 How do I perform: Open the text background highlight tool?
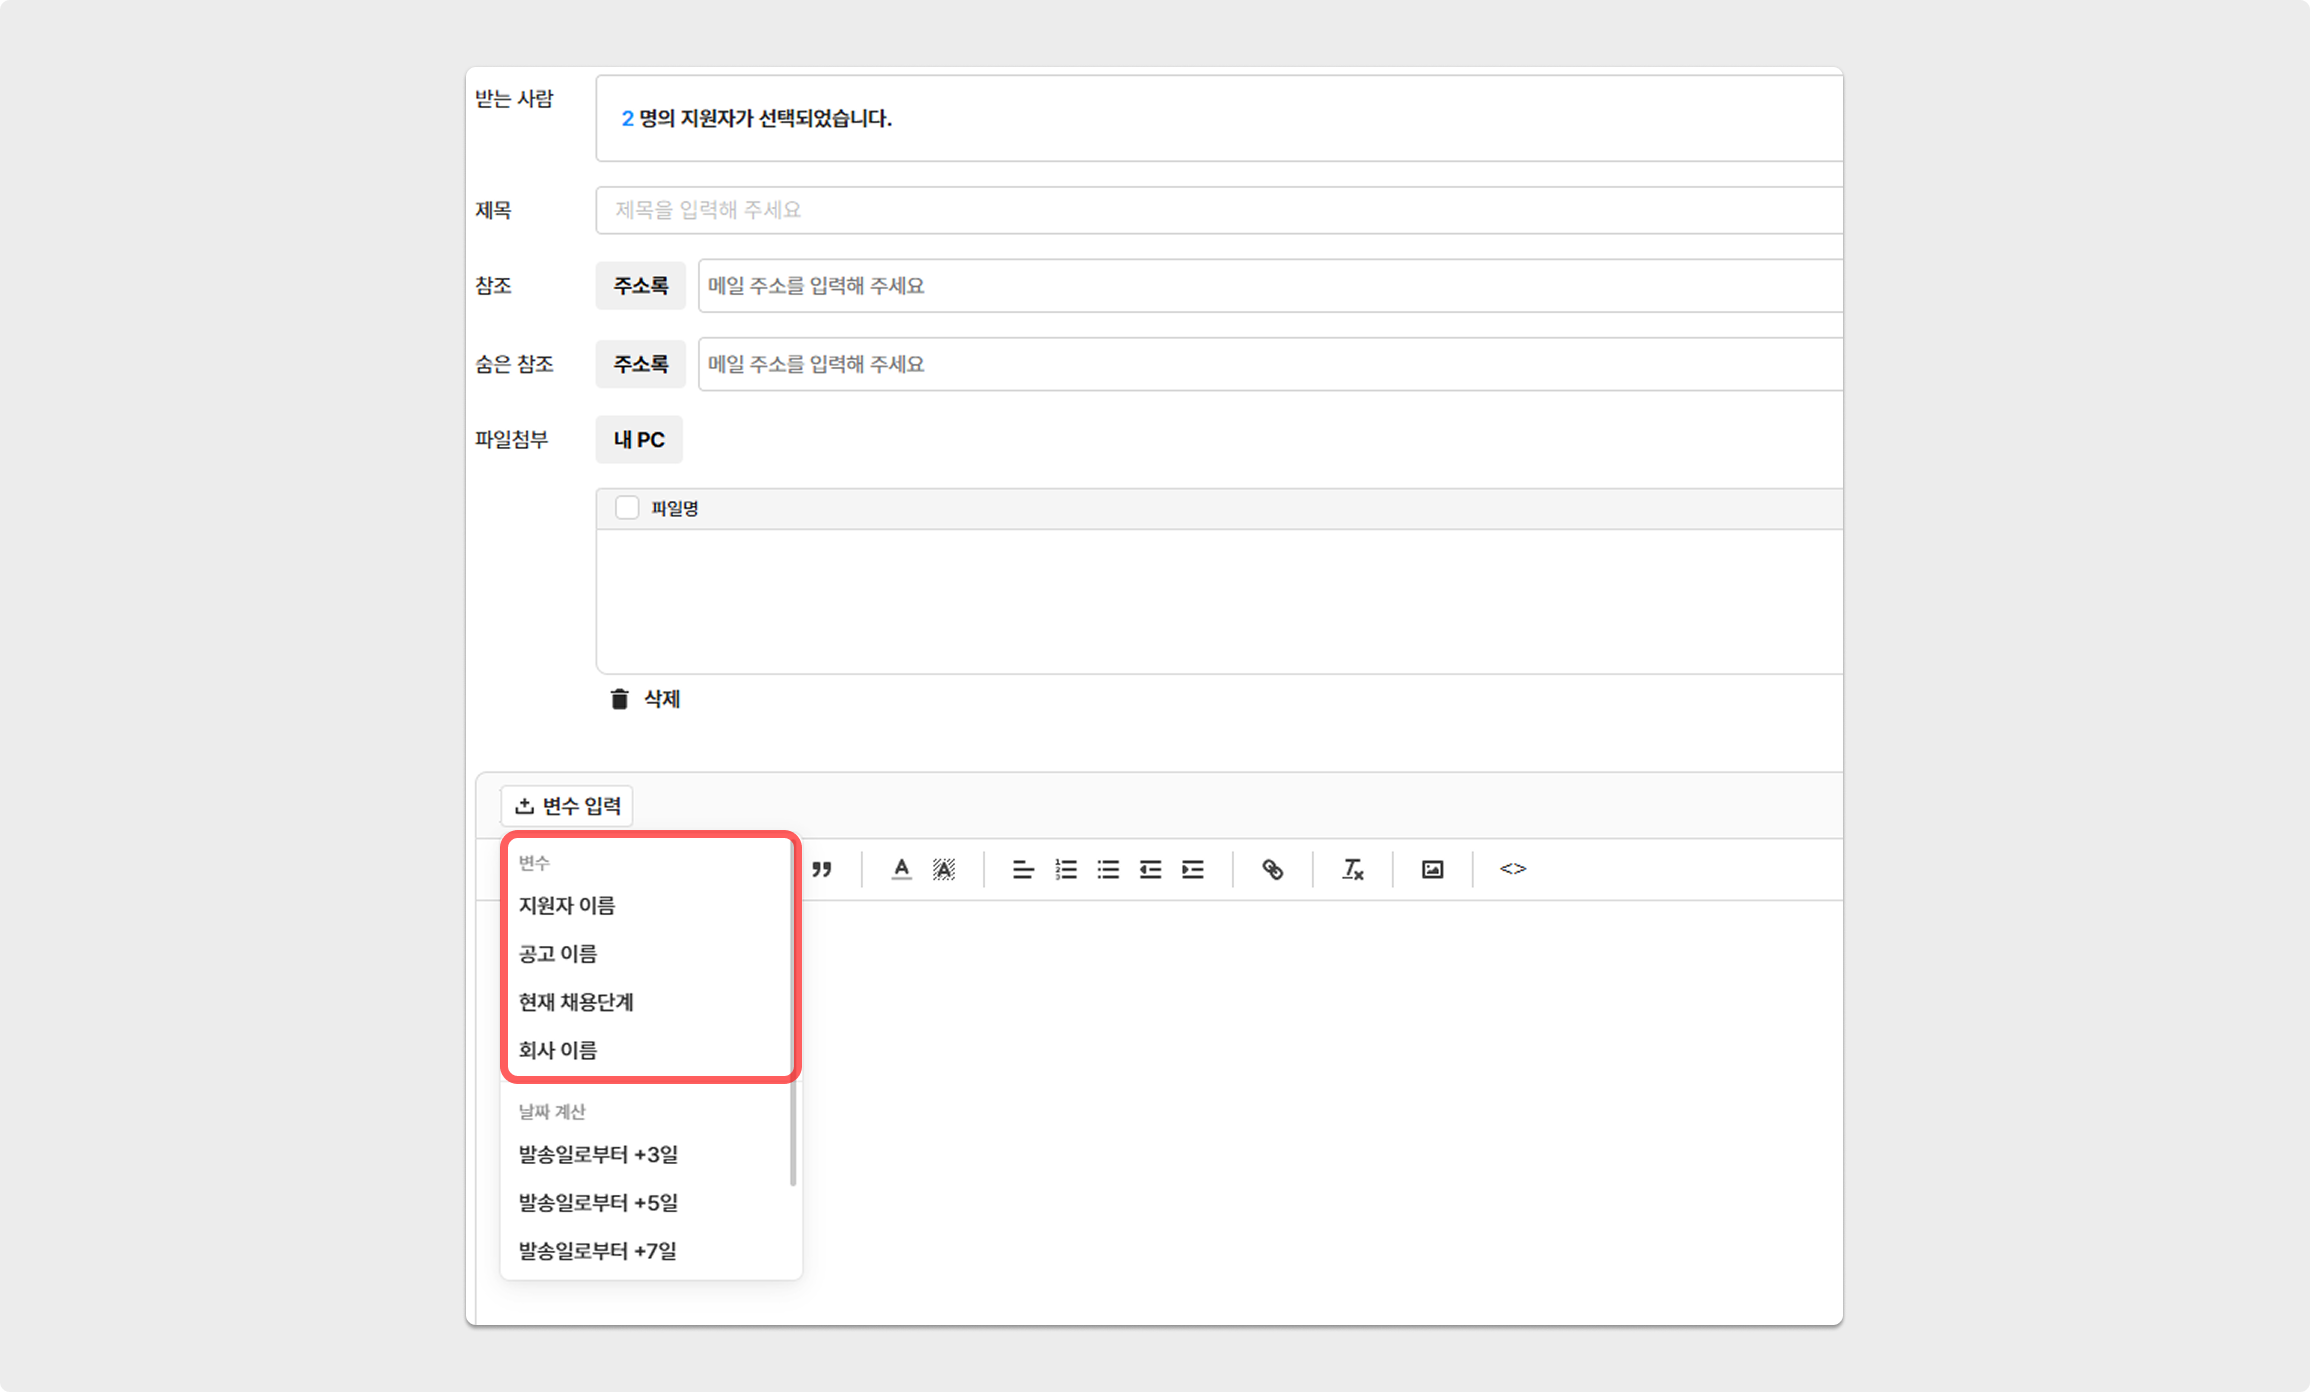pyautogui.click(x=944, y=869)
